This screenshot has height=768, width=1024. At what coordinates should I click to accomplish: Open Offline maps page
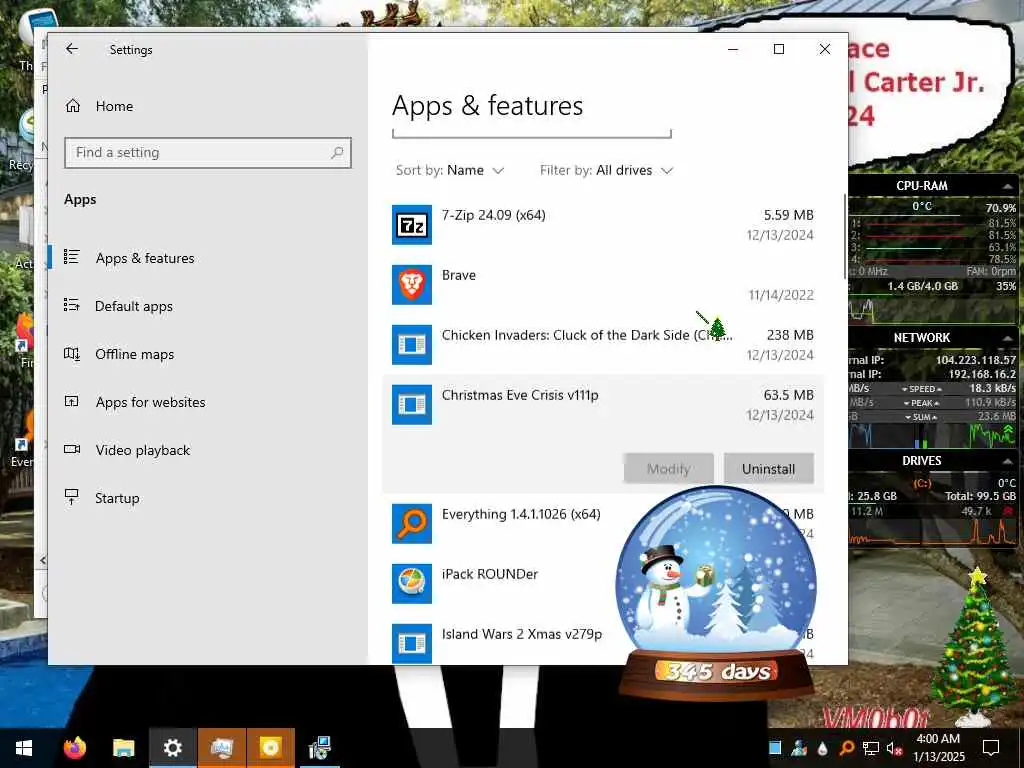135,354
